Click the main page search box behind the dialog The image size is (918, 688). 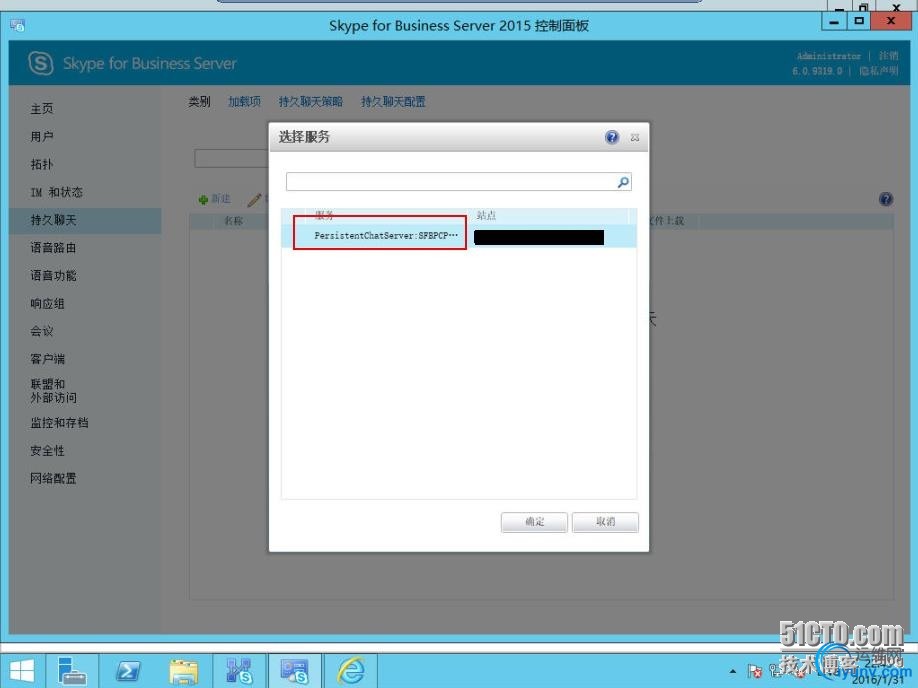231,159
